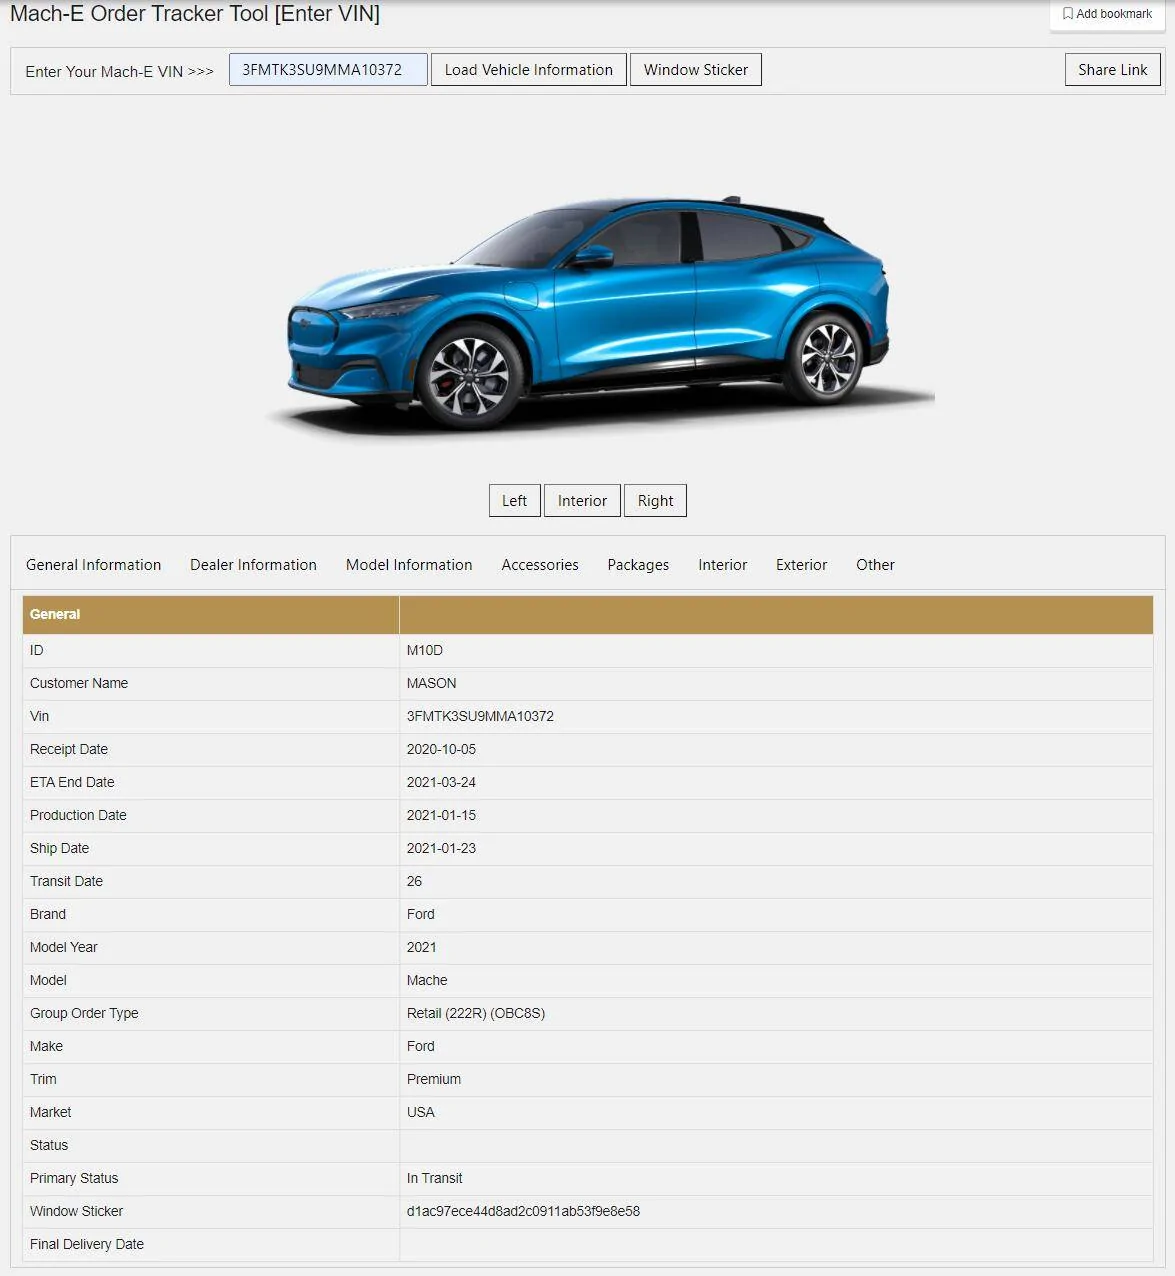Click Receipt Date value 2020-10-05
This screenshot has height=1276, width=1175.
point(441,749)
